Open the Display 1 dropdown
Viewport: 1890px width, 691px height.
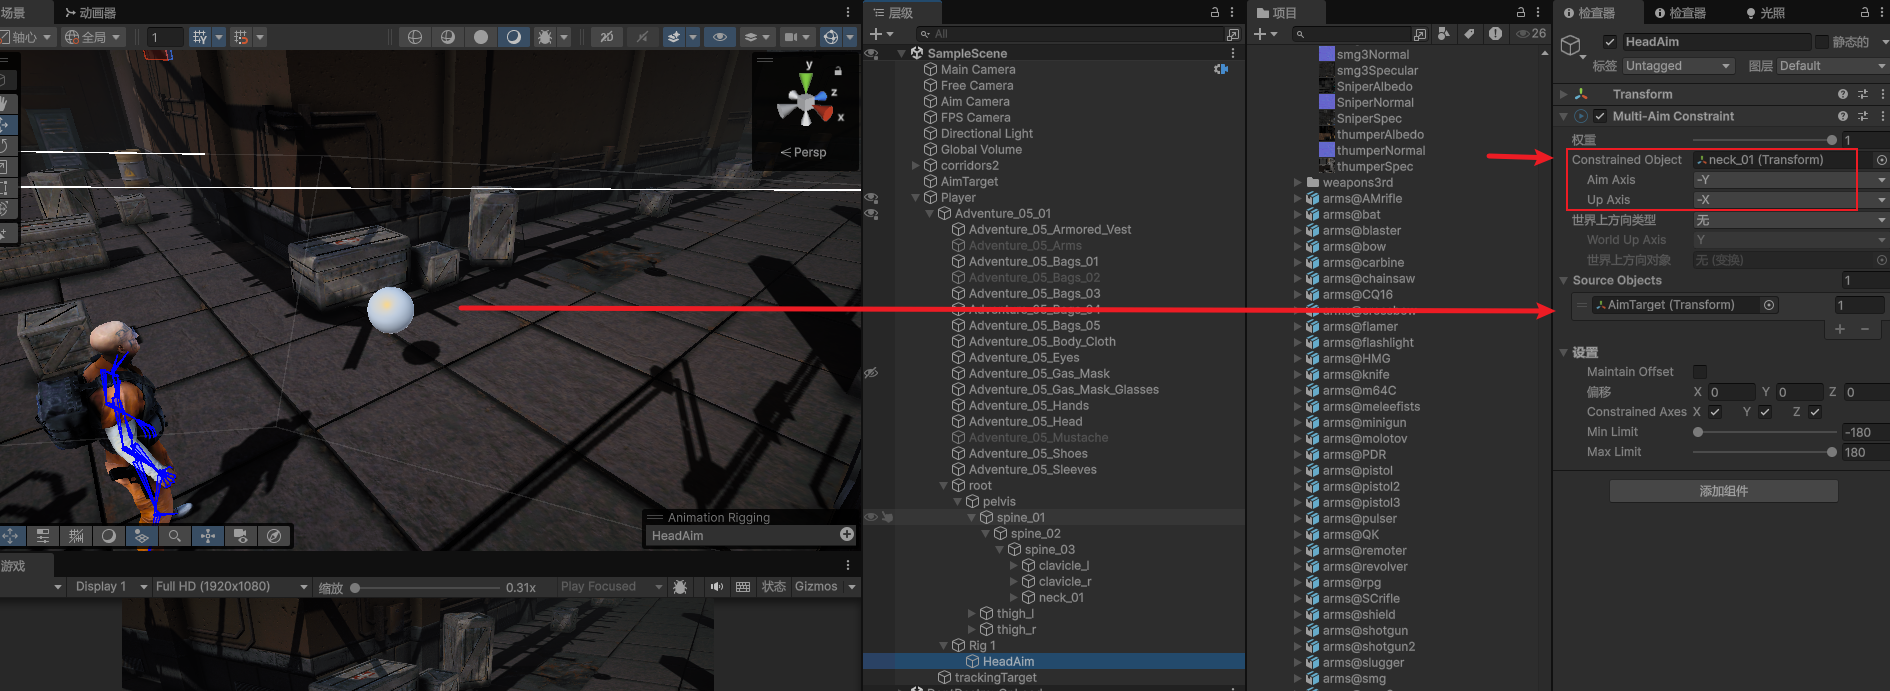tap(111, 587)
